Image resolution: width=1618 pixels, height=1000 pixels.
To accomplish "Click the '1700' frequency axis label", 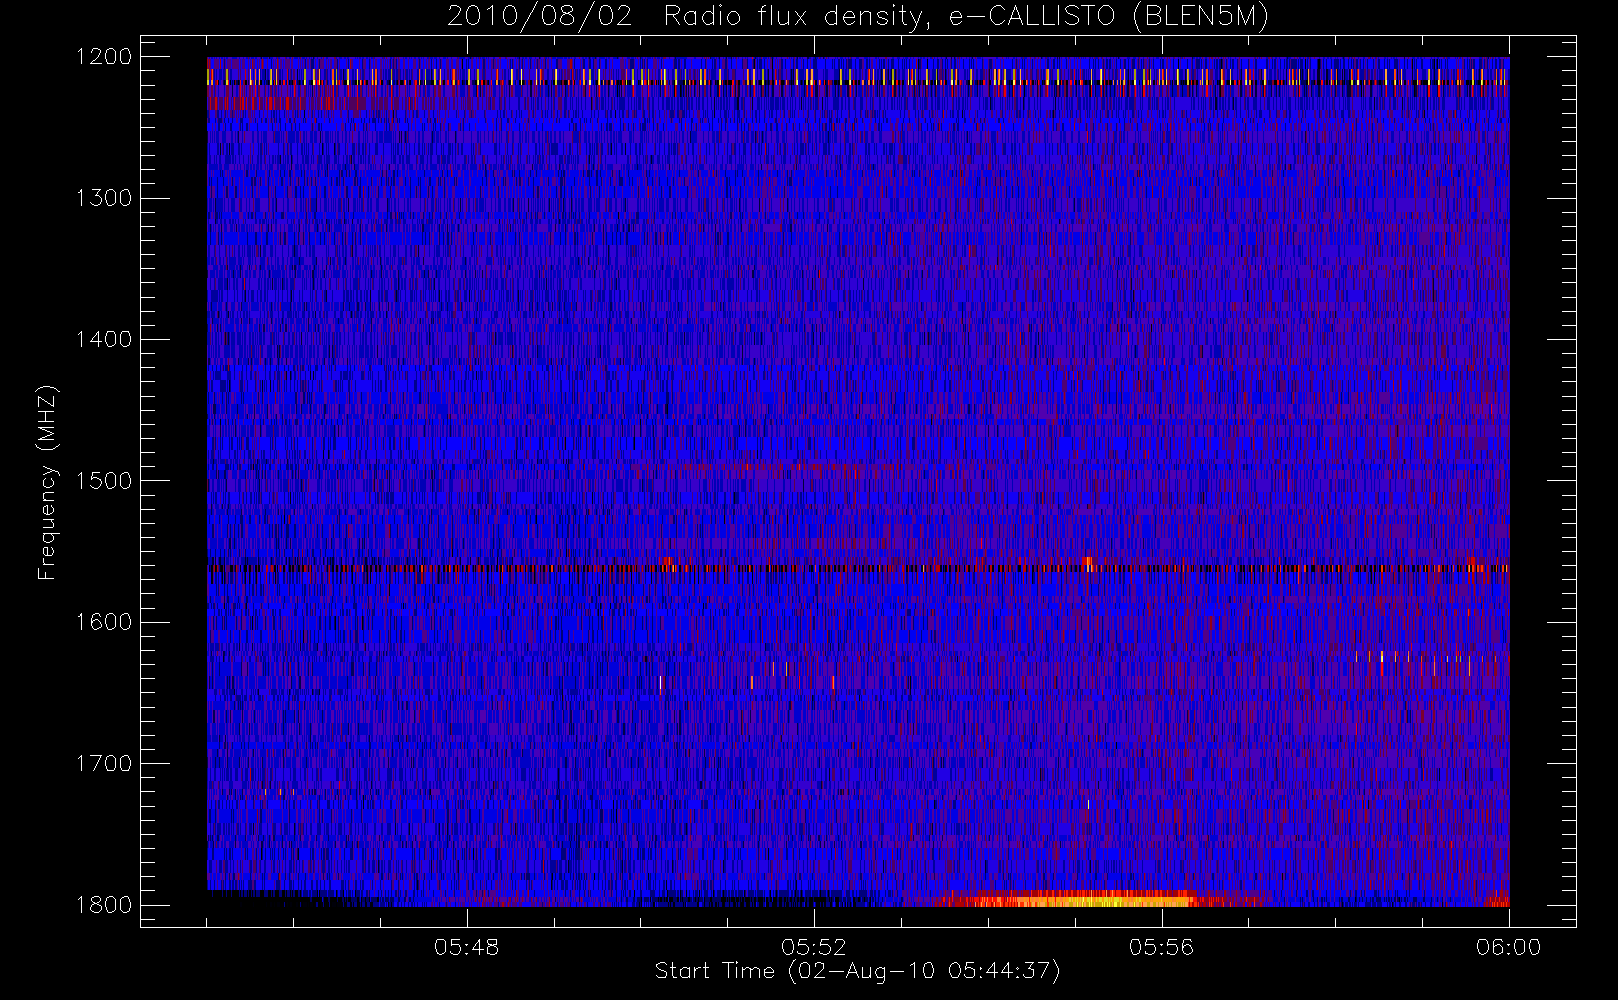I will [x=104, y=763].
